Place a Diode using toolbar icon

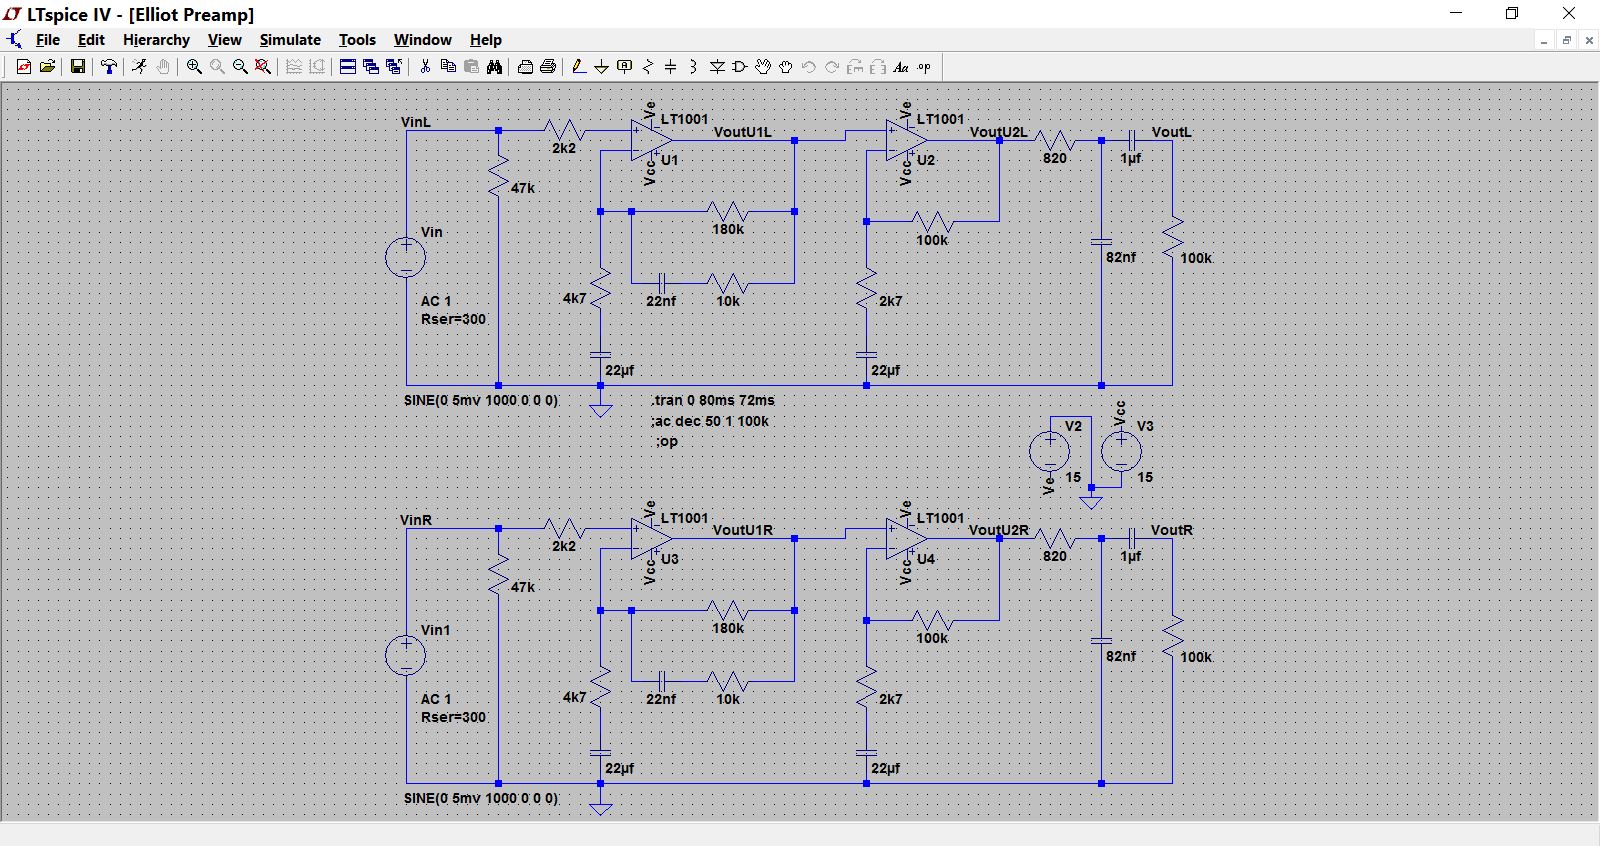click(717, 67)
